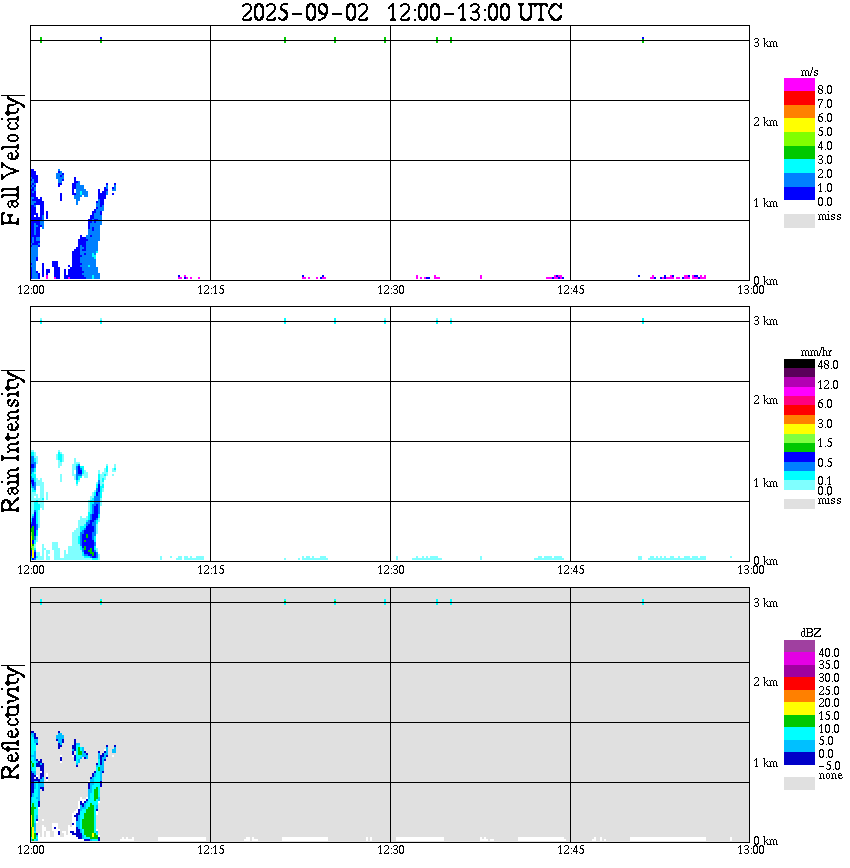Click the 1 km label of Reflectivity panel
This screenshot has width=850, height=868.
[x=765, y=763]
